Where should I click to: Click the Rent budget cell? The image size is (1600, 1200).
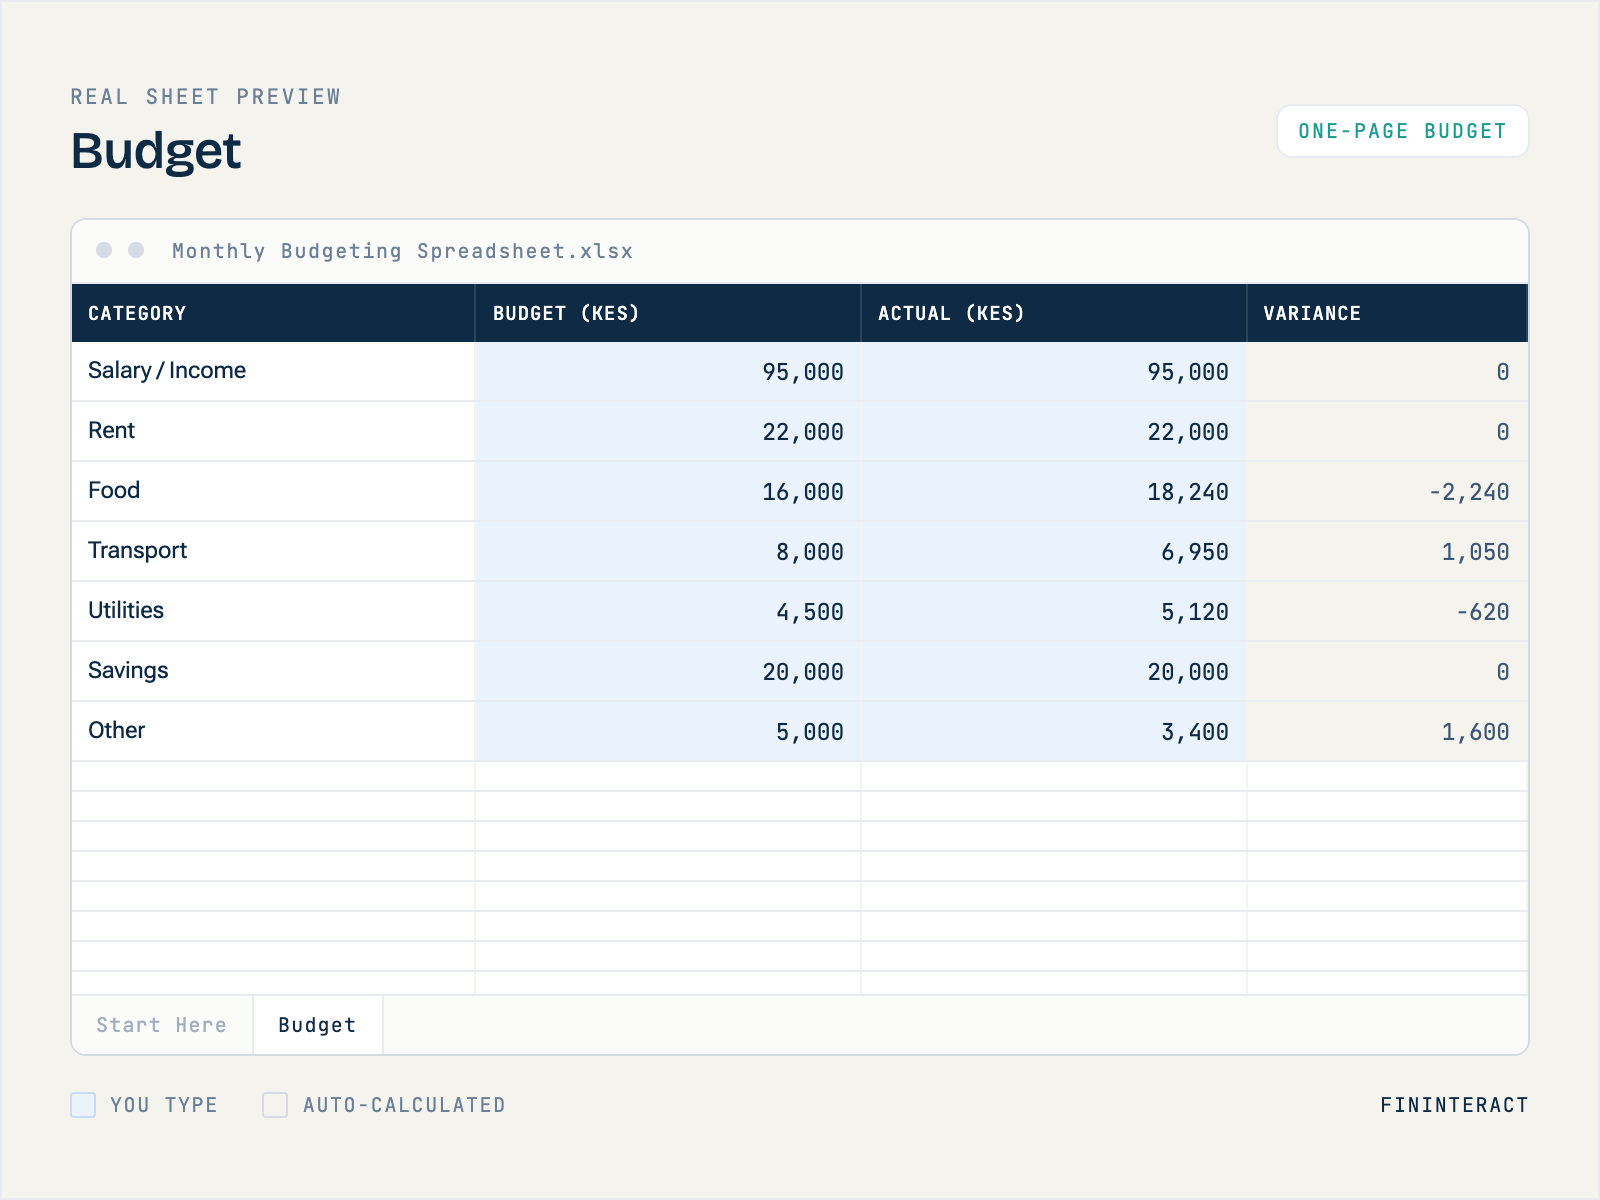coord(668,432)
